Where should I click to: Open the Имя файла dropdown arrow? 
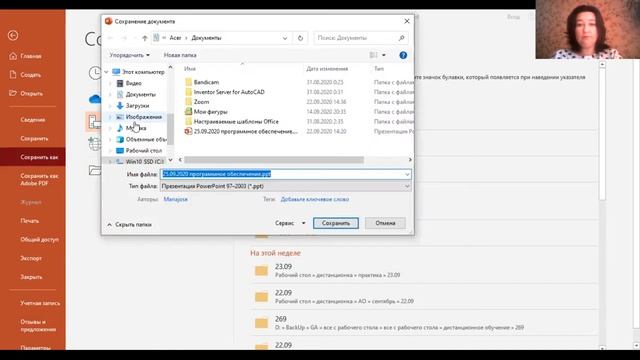coord(407,174)
